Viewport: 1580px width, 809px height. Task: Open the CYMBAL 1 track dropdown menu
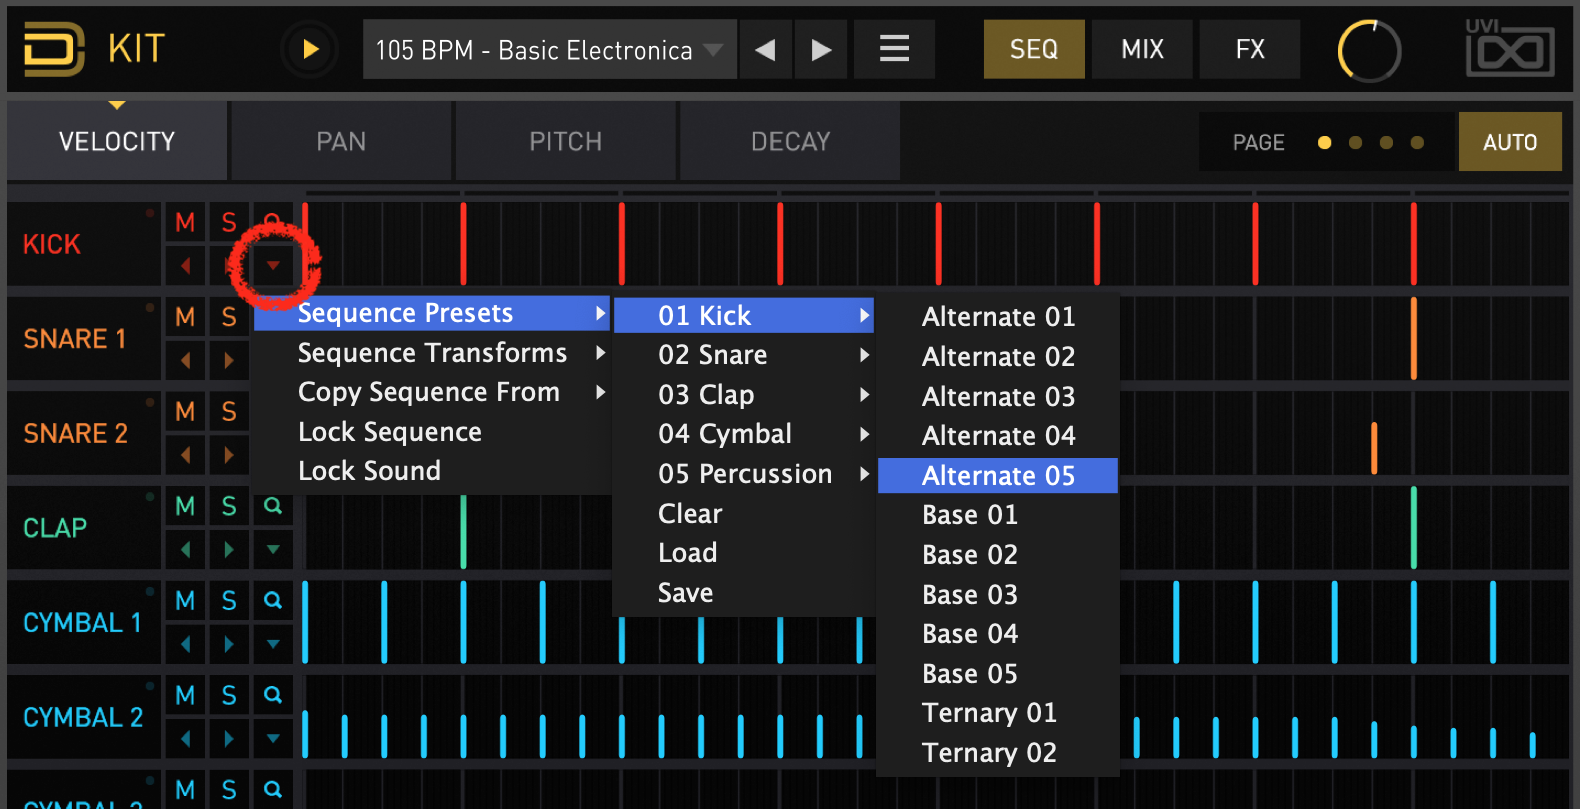273,644
